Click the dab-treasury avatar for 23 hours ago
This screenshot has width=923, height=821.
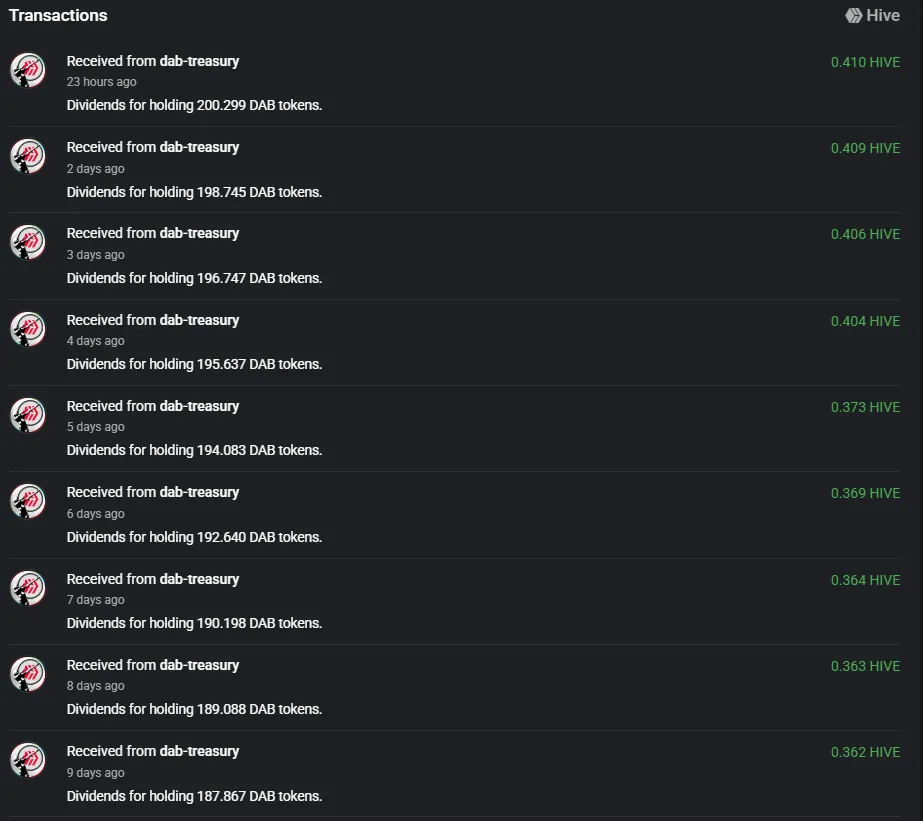point(28,70)
